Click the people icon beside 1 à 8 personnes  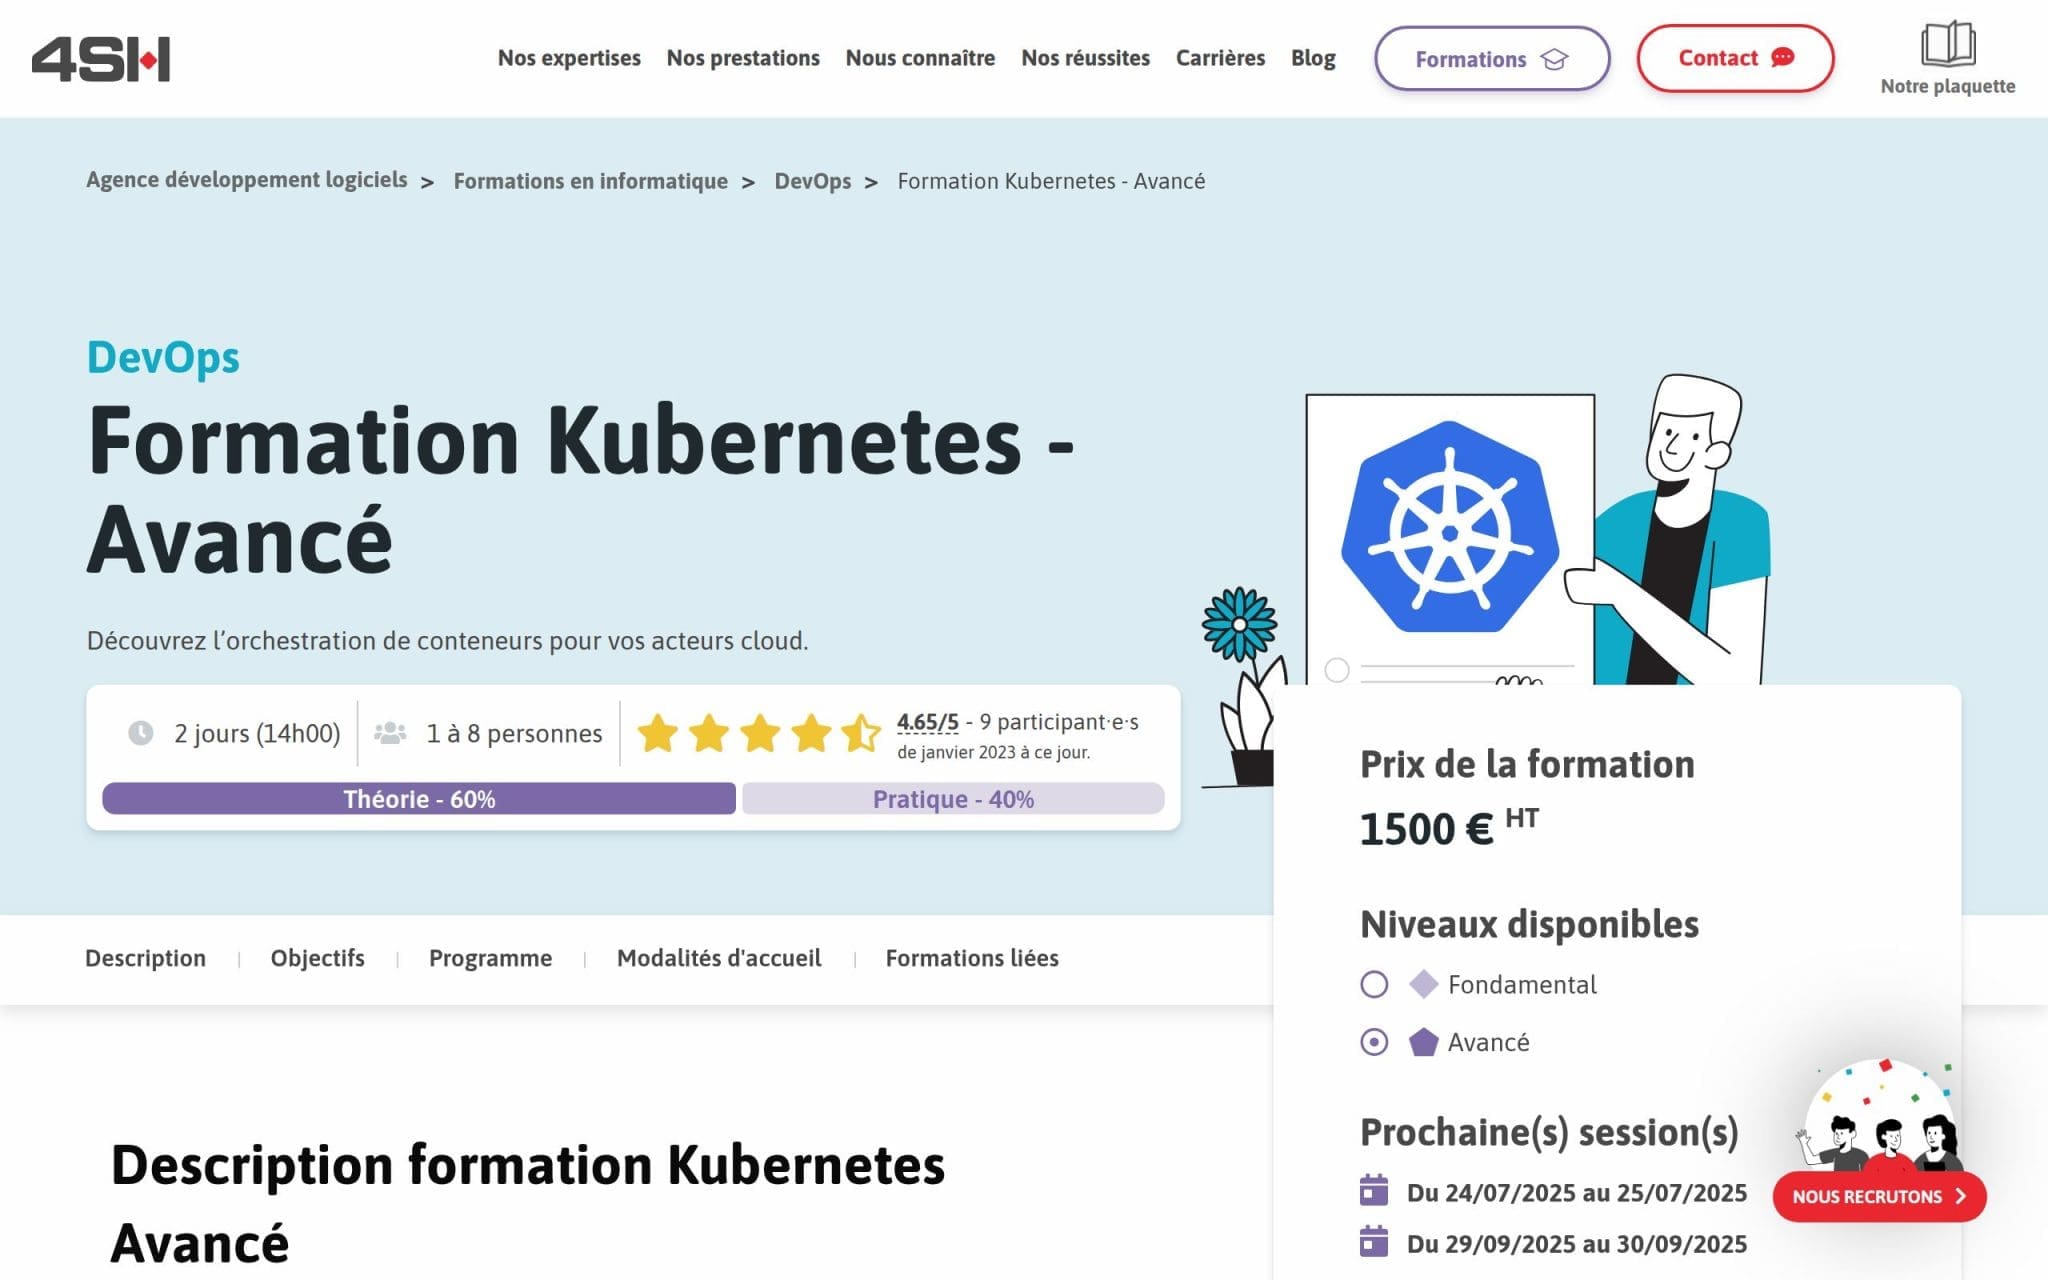click(x=390, y=733)
